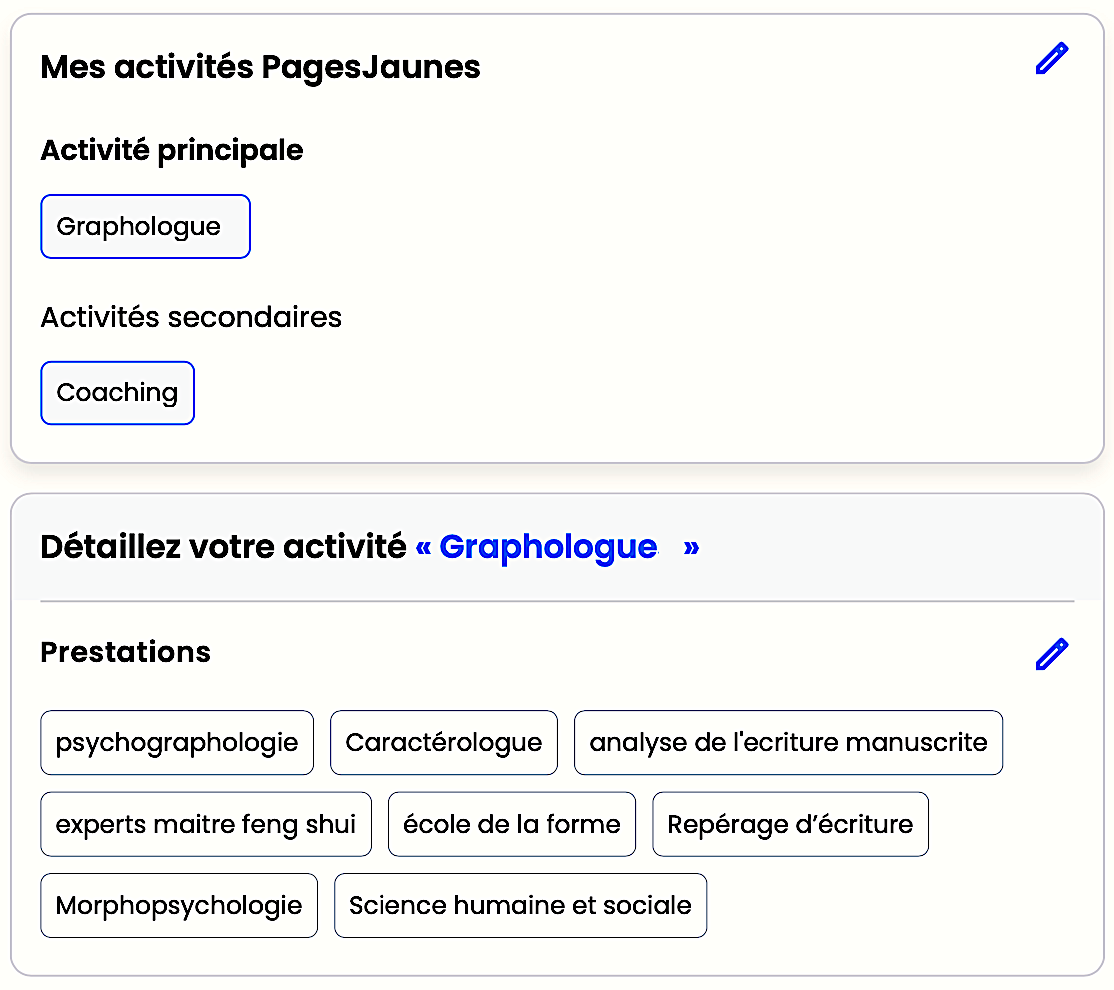Select the experts maitre feng shui tag
Screen dimensions: 1114x990
pos(206,825)
